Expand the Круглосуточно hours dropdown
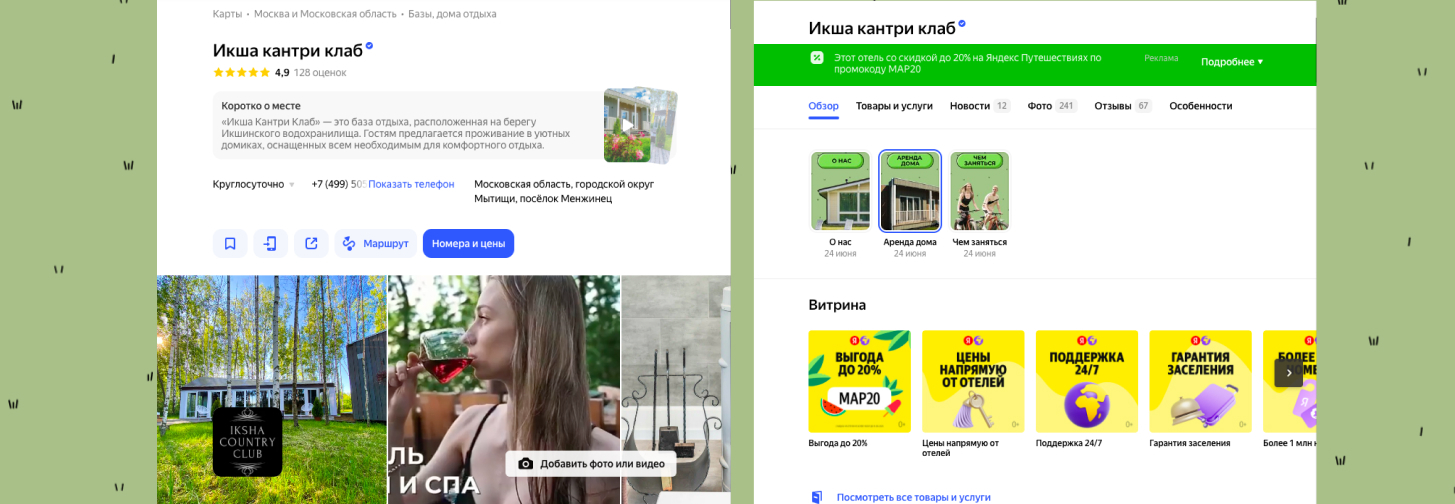 [x=254, y=184]
